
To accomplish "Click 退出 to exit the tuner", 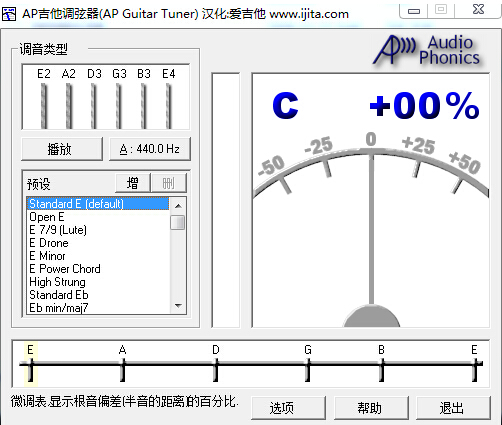I will (x=453, y=408).
